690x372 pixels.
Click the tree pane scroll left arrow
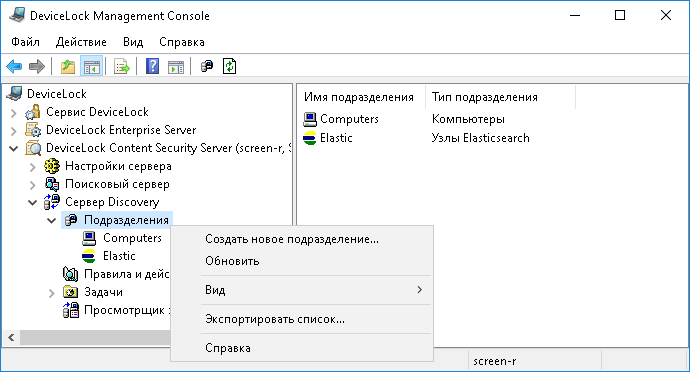pos(11,338)
